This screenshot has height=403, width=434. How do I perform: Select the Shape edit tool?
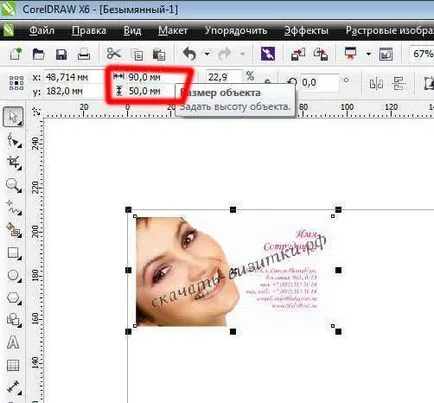(13, 140)
